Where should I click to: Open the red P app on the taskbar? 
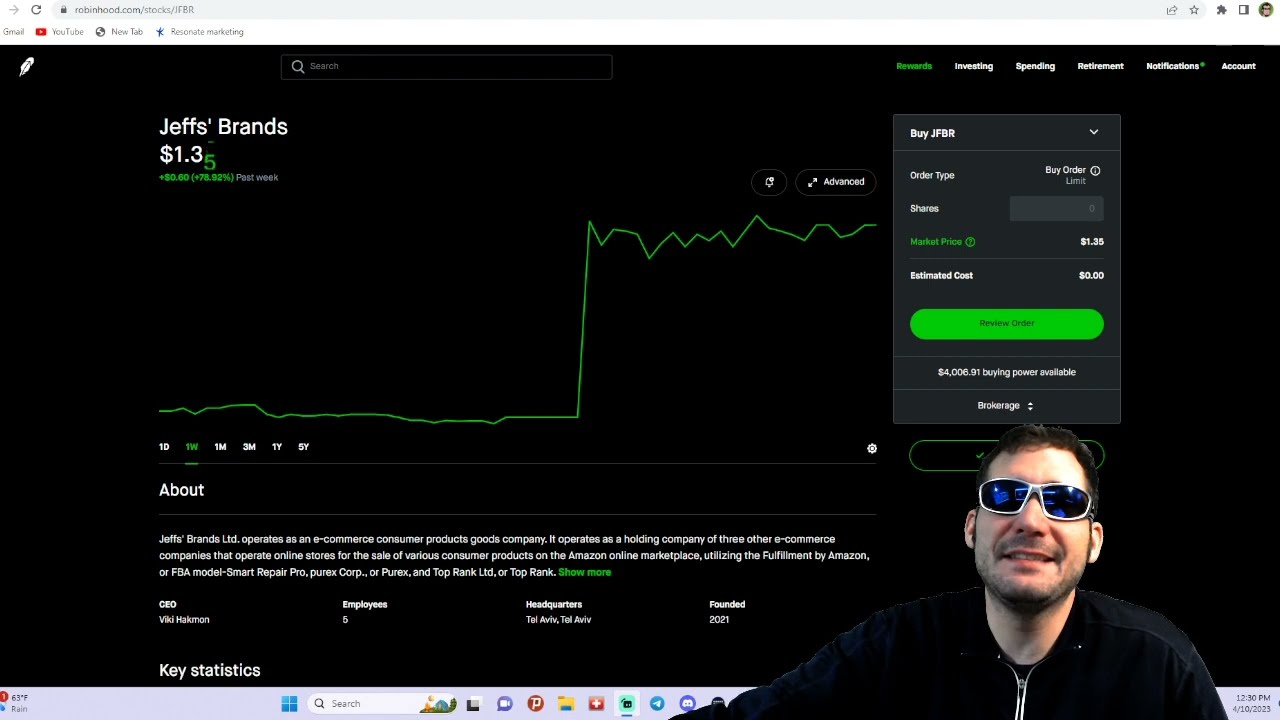[x=535, y=704]
